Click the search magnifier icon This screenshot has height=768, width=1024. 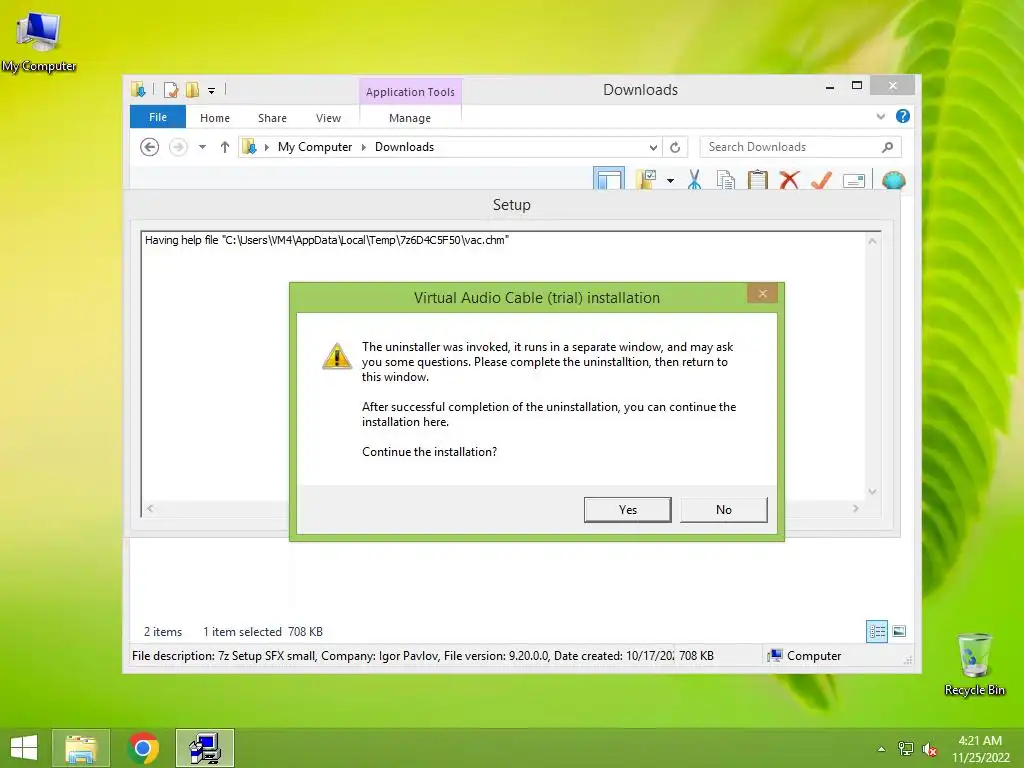click(x=887, y=147)
